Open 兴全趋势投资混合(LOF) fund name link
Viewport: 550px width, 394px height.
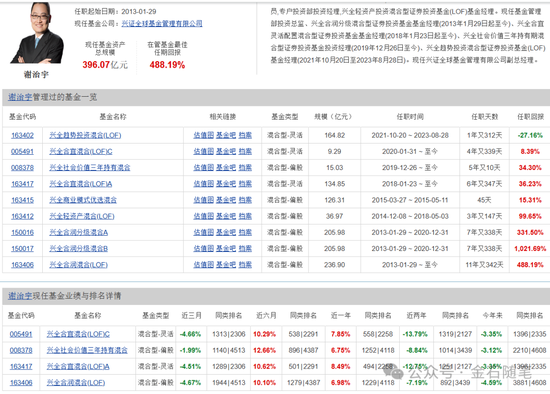click(x=85, y=135)
